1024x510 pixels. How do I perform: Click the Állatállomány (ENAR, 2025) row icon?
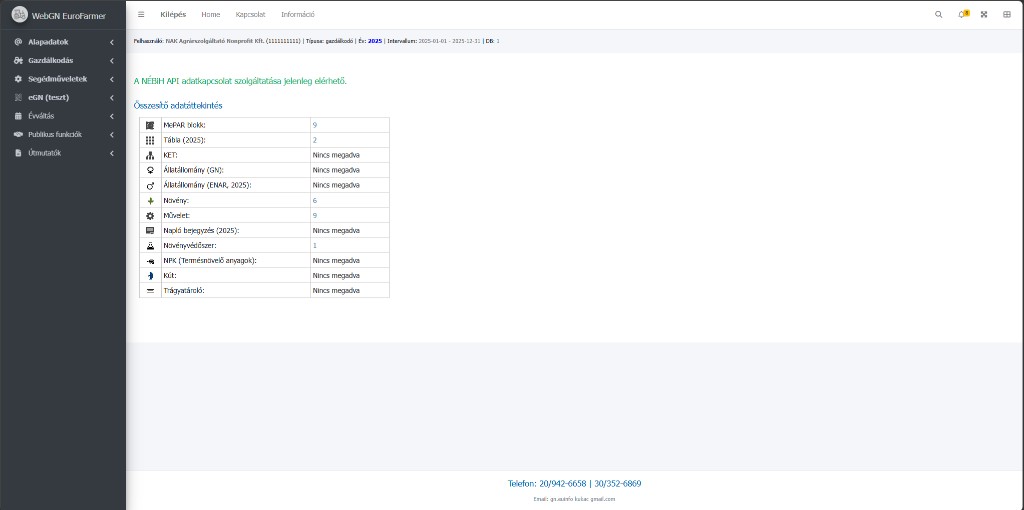(x=150, y=185)
